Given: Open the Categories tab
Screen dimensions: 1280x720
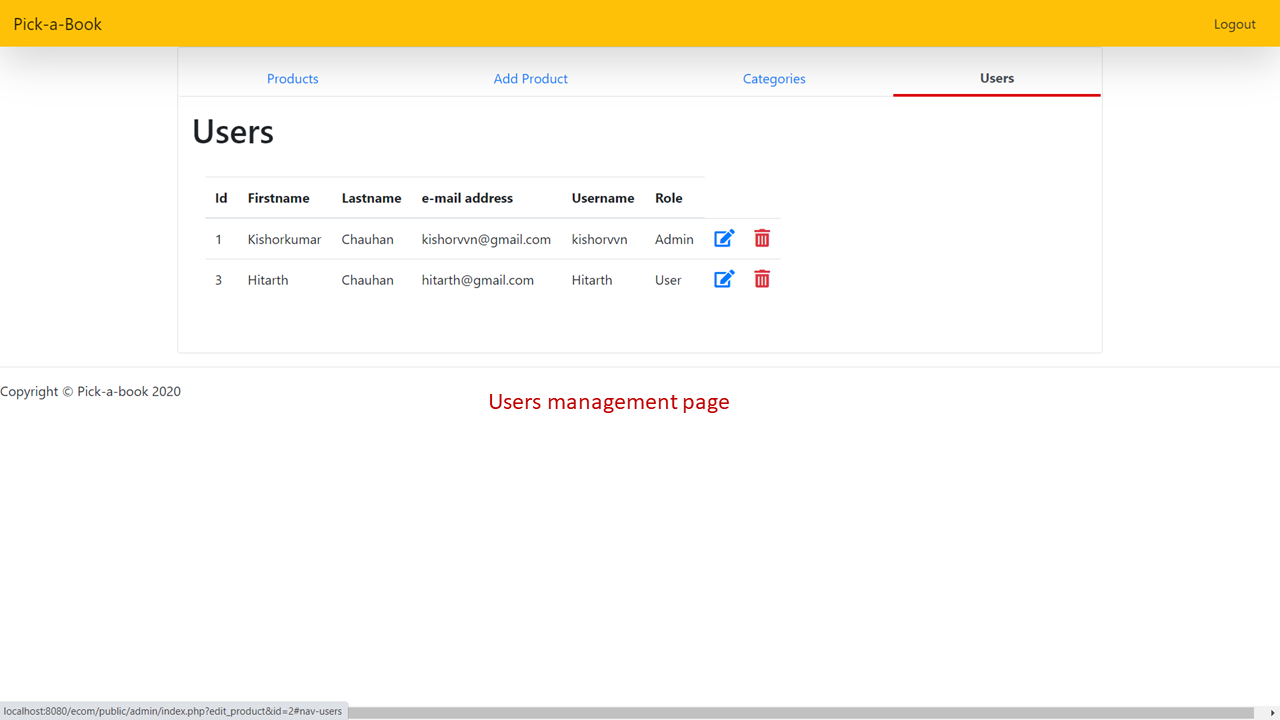Looking at the screenshot, I should [774, 78].
